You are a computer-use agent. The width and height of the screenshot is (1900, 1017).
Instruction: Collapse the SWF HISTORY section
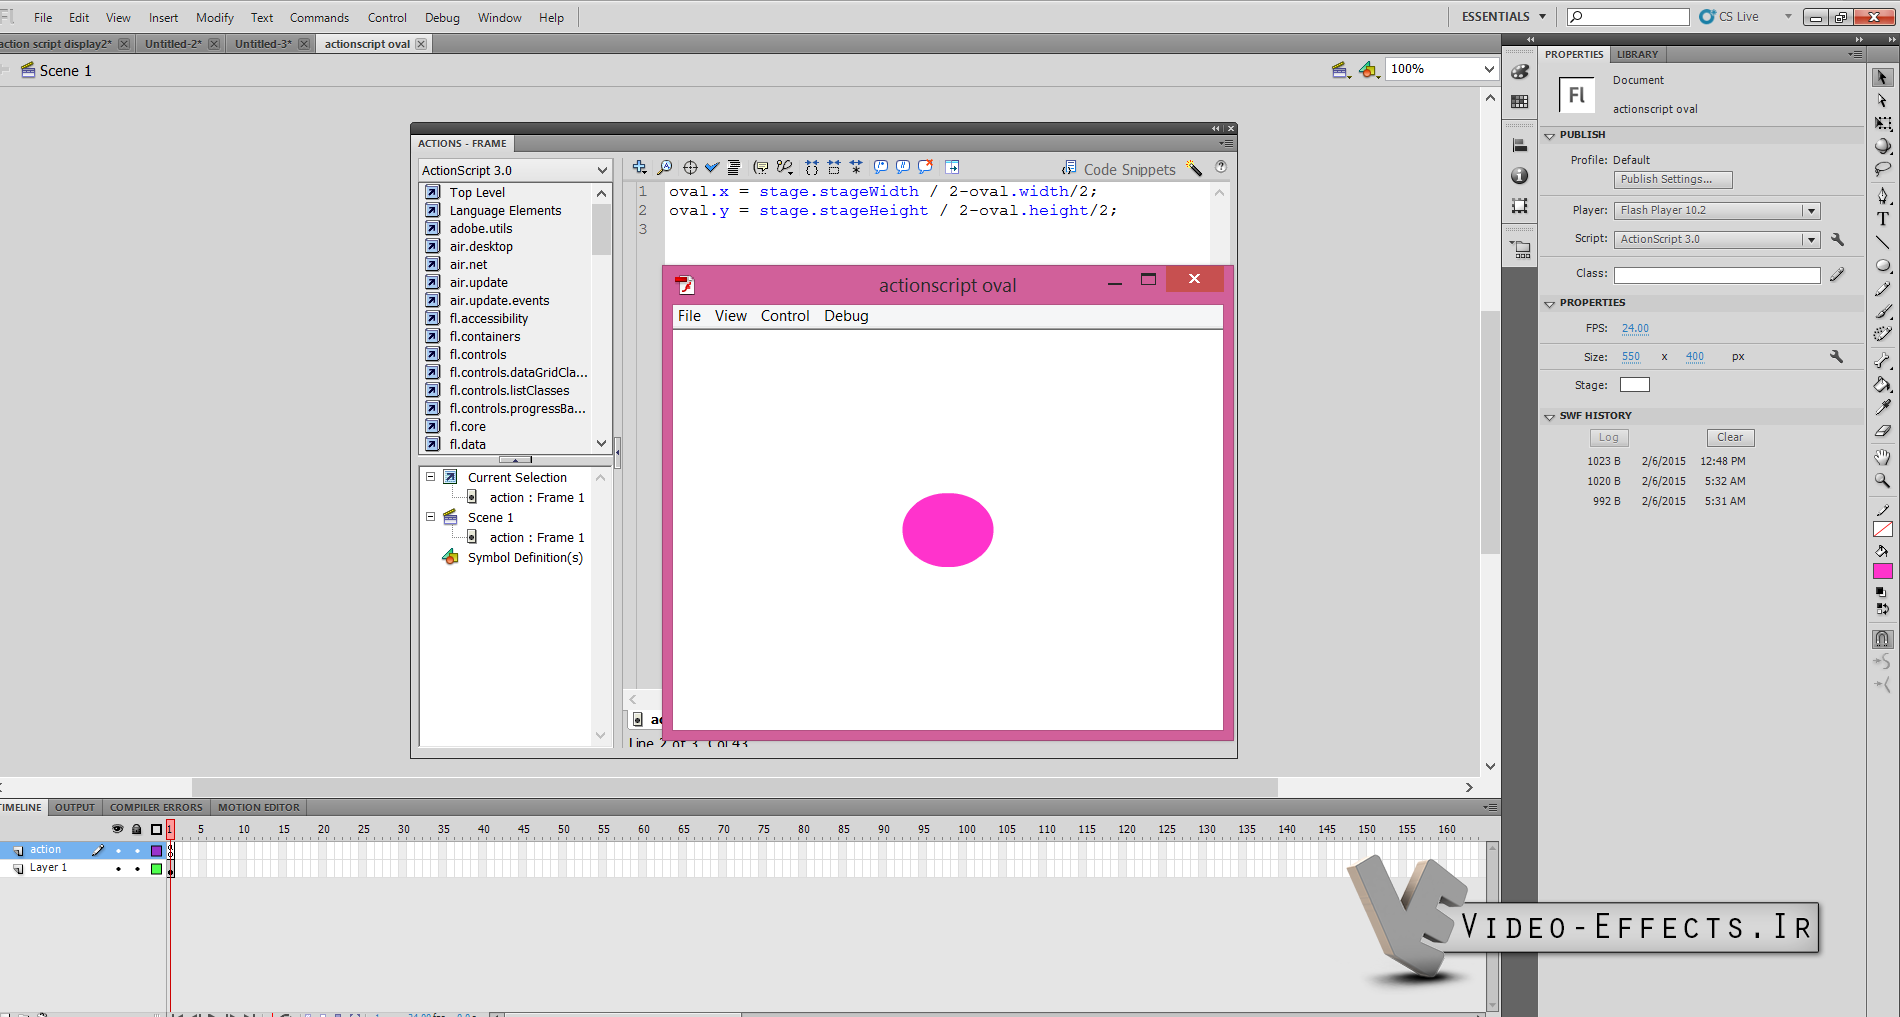1550,416
